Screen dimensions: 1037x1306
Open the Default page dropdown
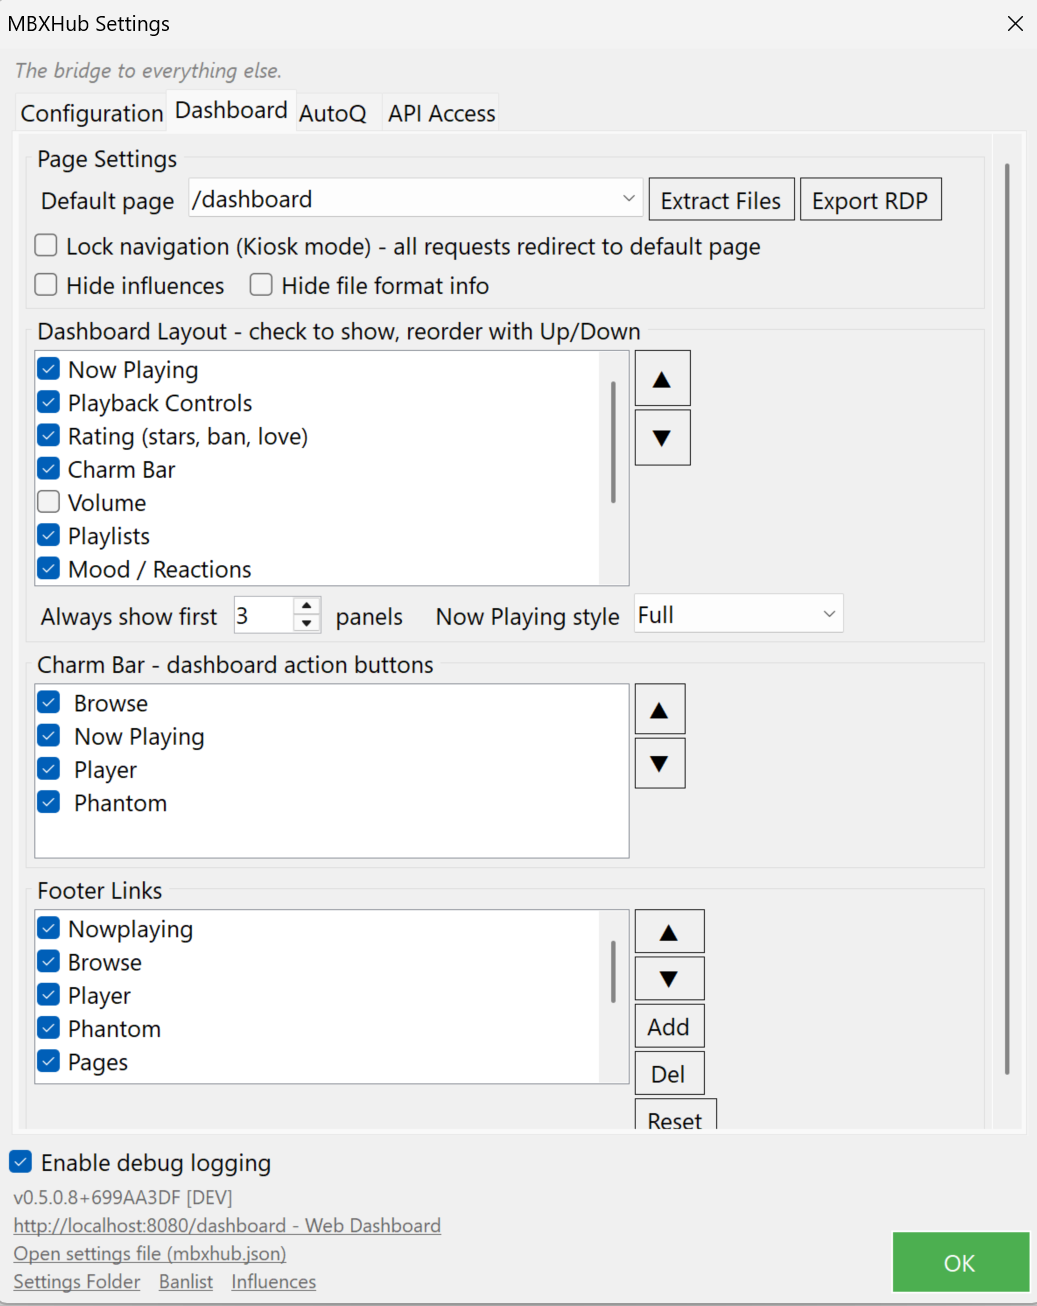coord(628,198)
